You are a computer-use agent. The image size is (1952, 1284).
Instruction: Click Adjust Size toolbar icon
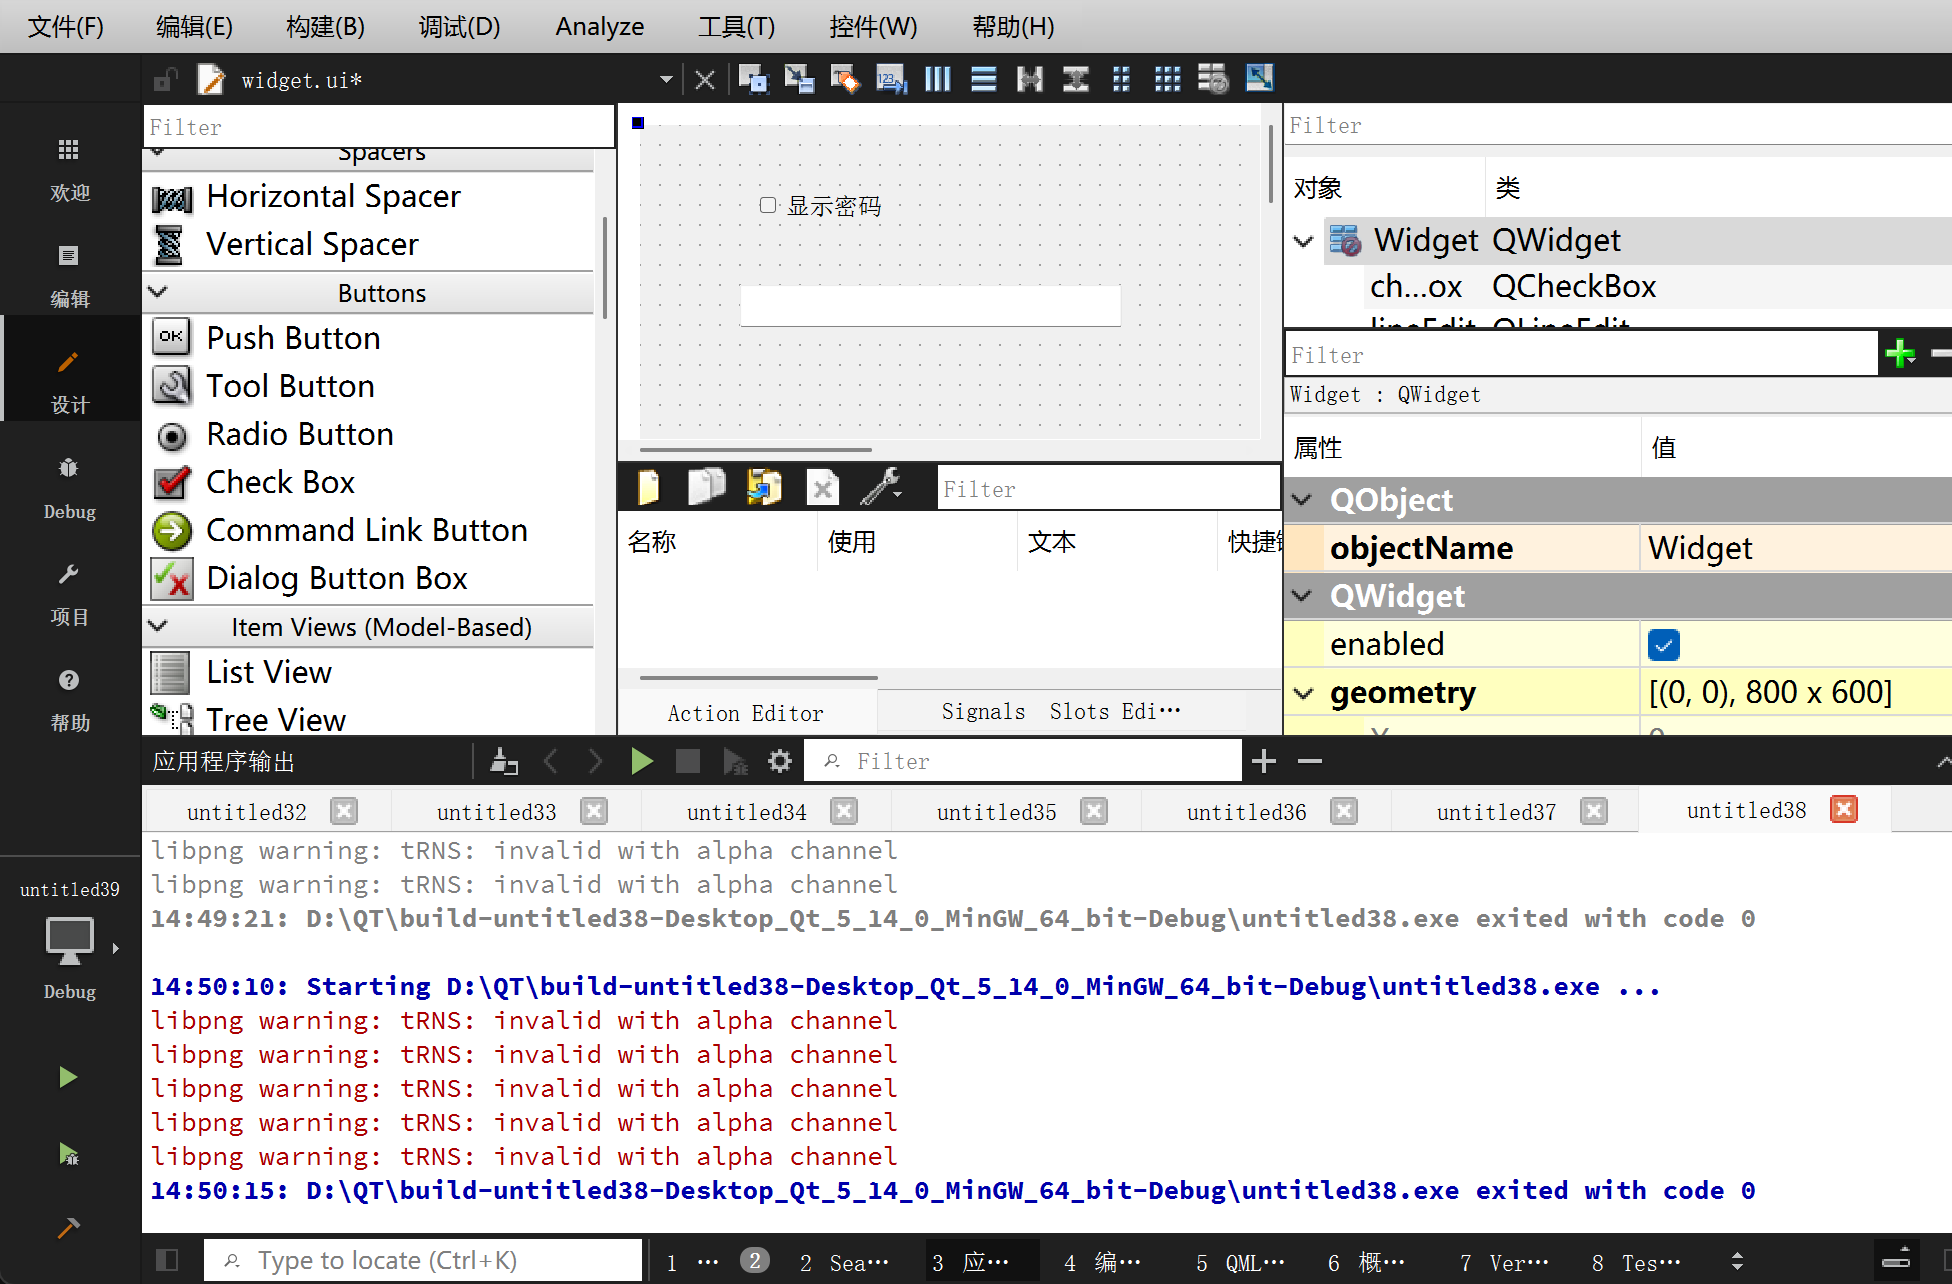(1259, 79)
